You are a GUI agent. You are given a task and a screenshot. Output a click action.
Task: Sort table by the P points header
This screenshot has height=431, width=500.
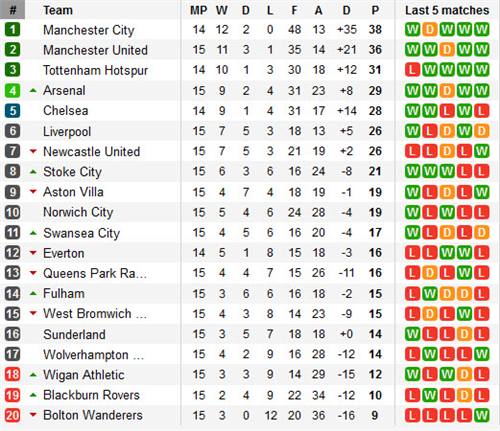[x=375, y=10]
